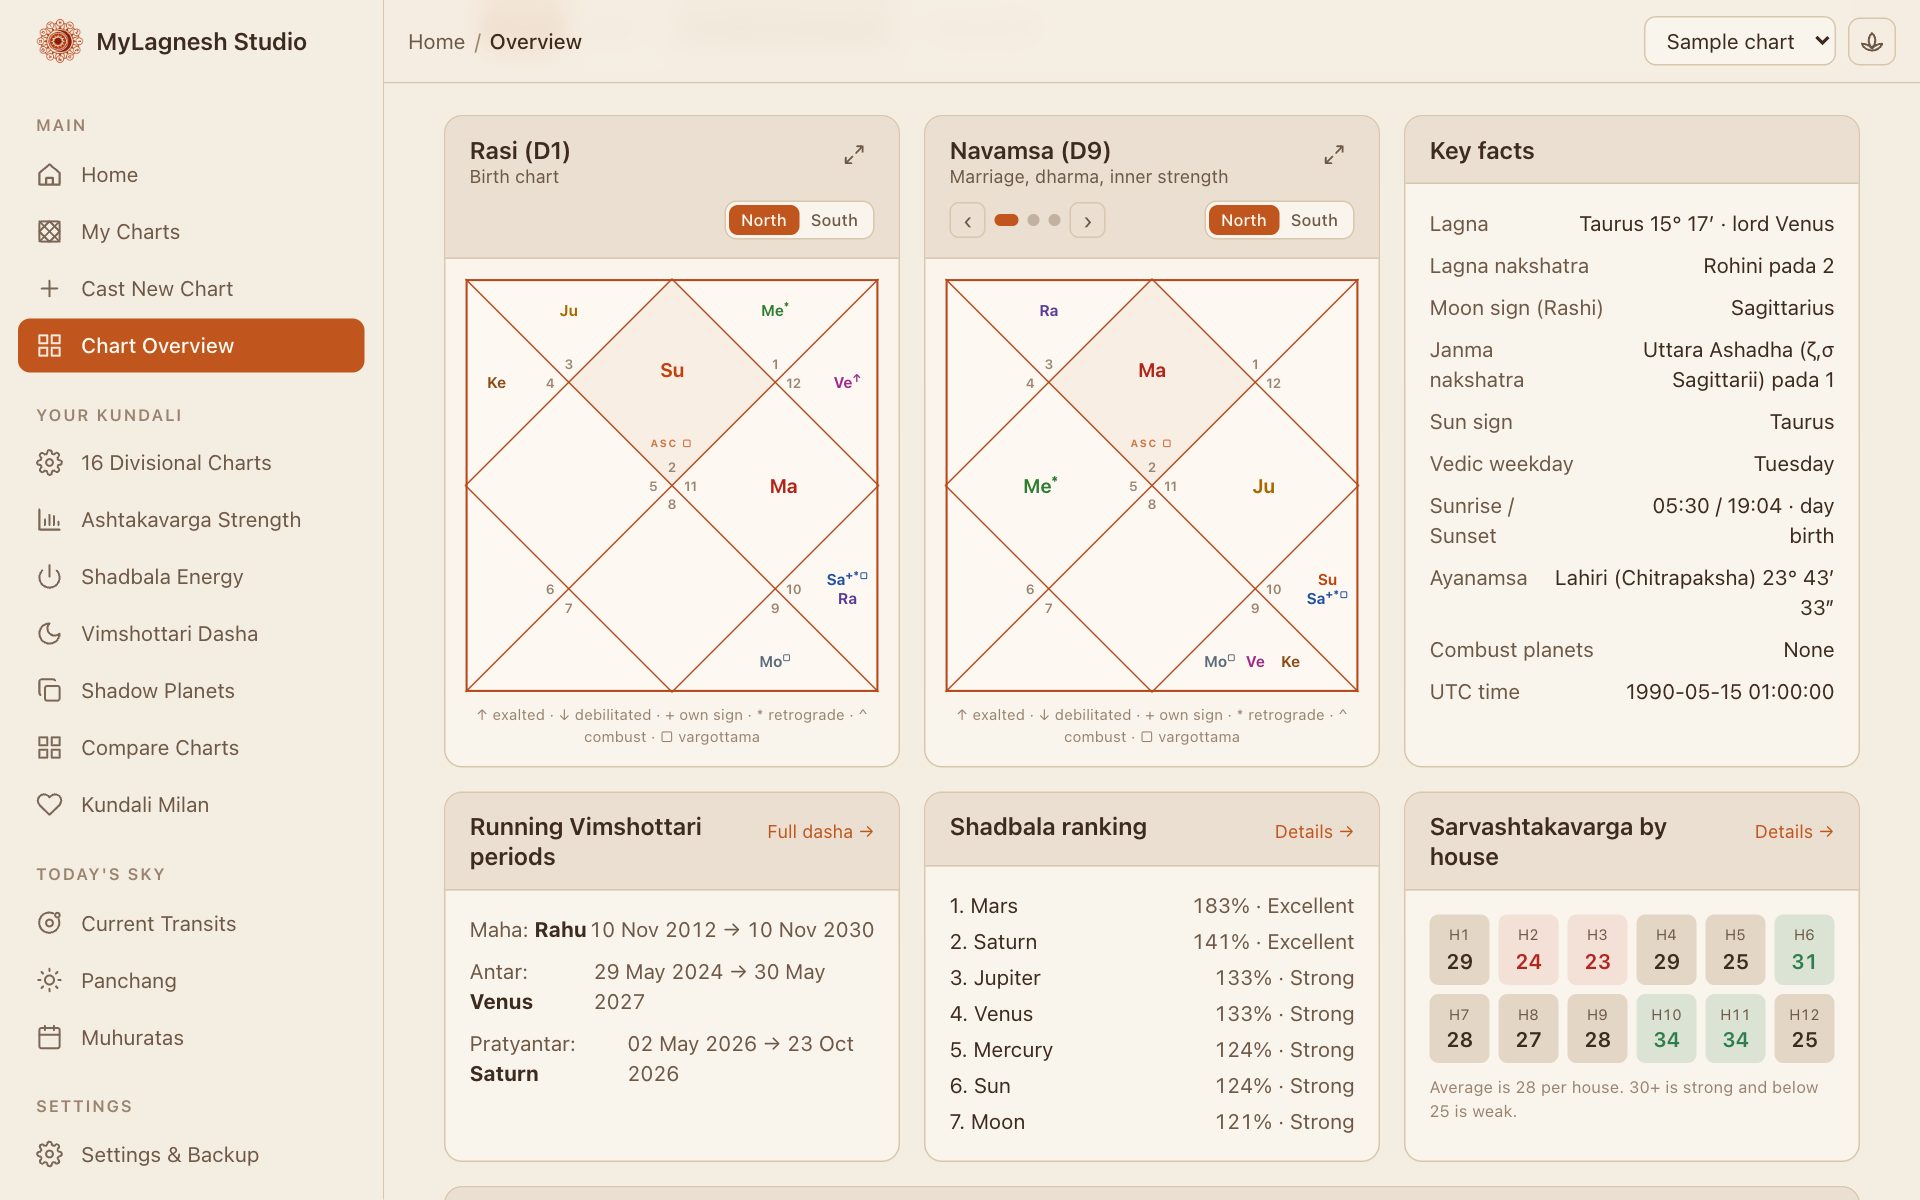Open Home via its house icon
The height and width of the screenshot is (1200, 1920).
click(x=49, y=175)
